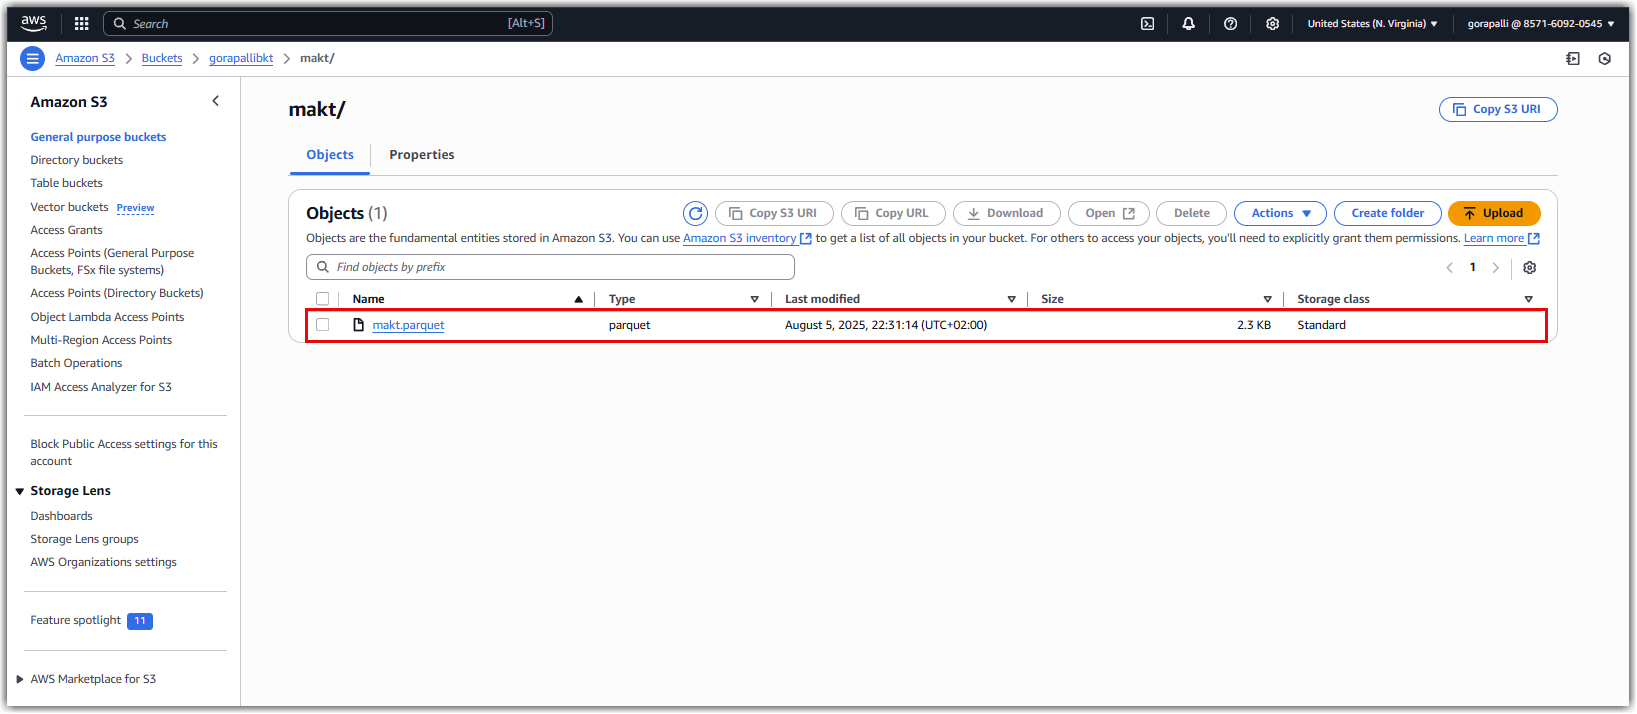Go to Amazon S3 breadcrumb
1637x714 pixels.
[x=85, y=58]
